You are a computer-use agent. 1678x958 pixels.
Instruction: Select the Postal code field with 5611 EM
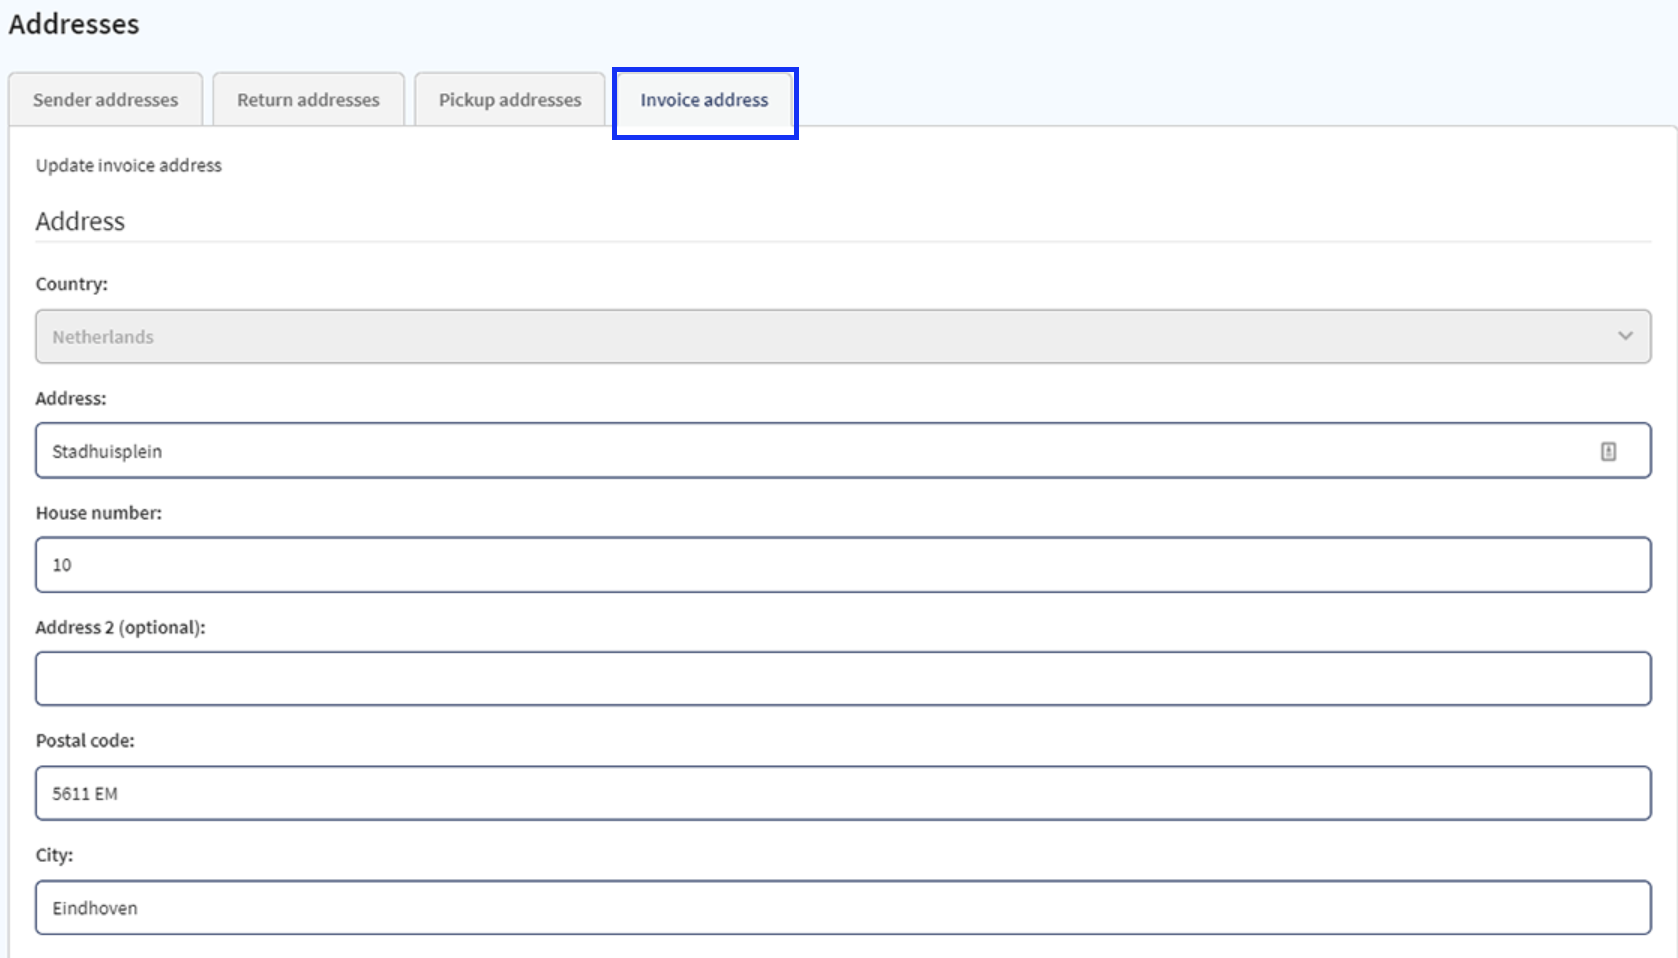click(x=843, y=793)
